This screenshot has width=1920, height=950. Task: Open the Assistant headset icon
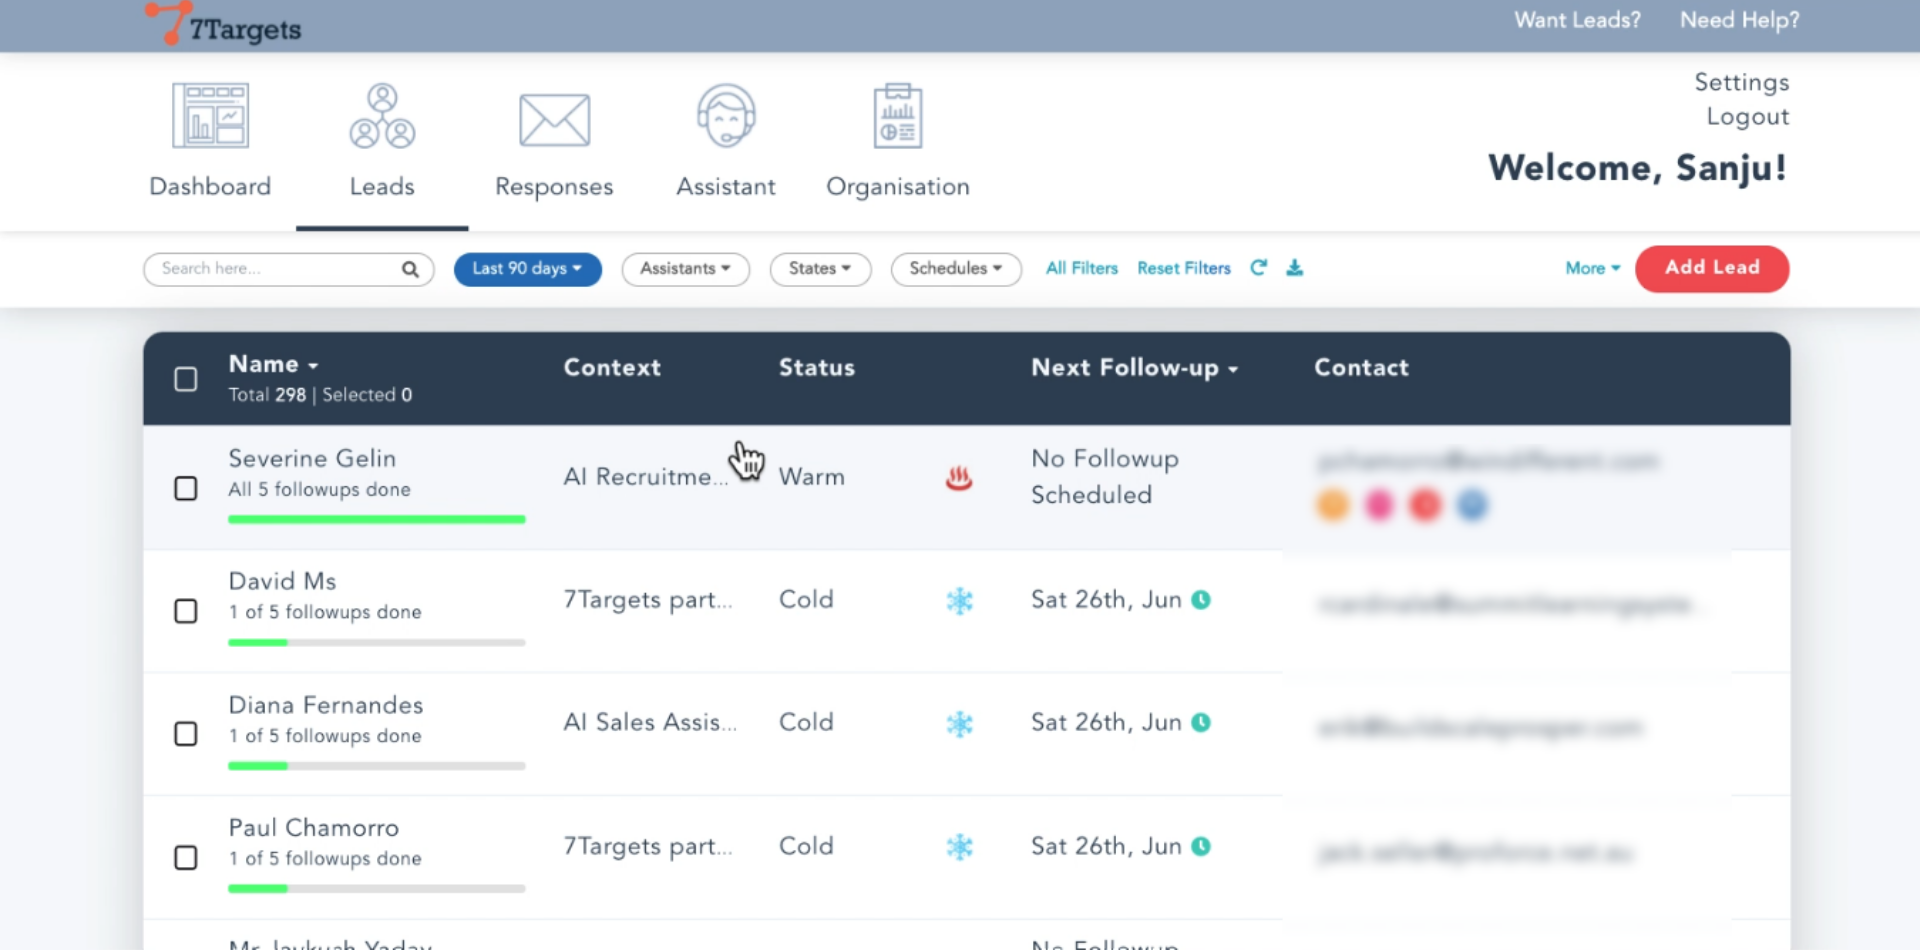(726, 116)
